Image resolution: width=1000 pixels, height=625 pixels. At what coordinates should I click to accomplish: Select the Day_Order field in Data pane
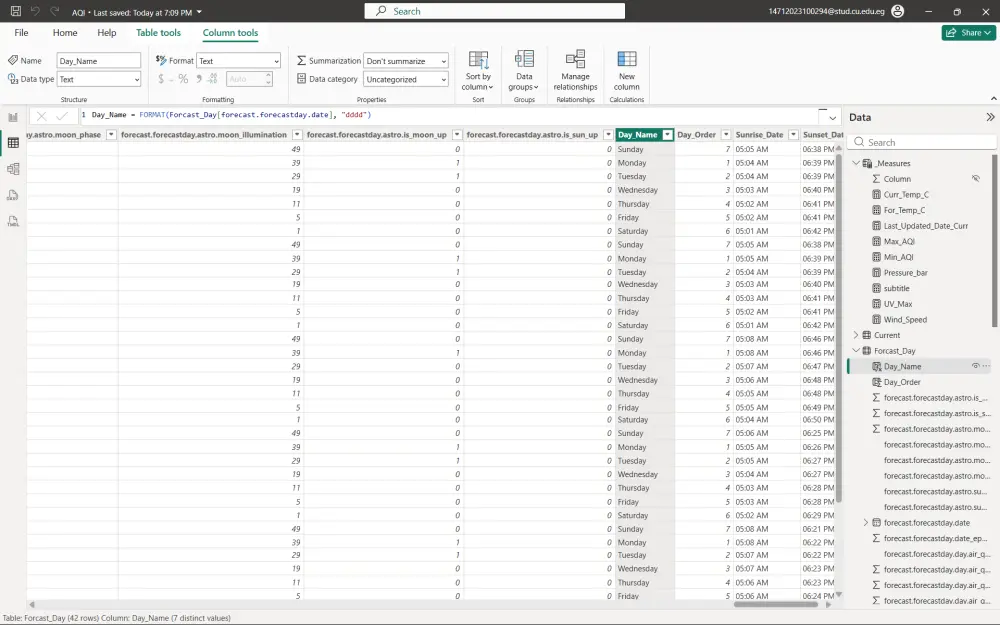(902, 382)
